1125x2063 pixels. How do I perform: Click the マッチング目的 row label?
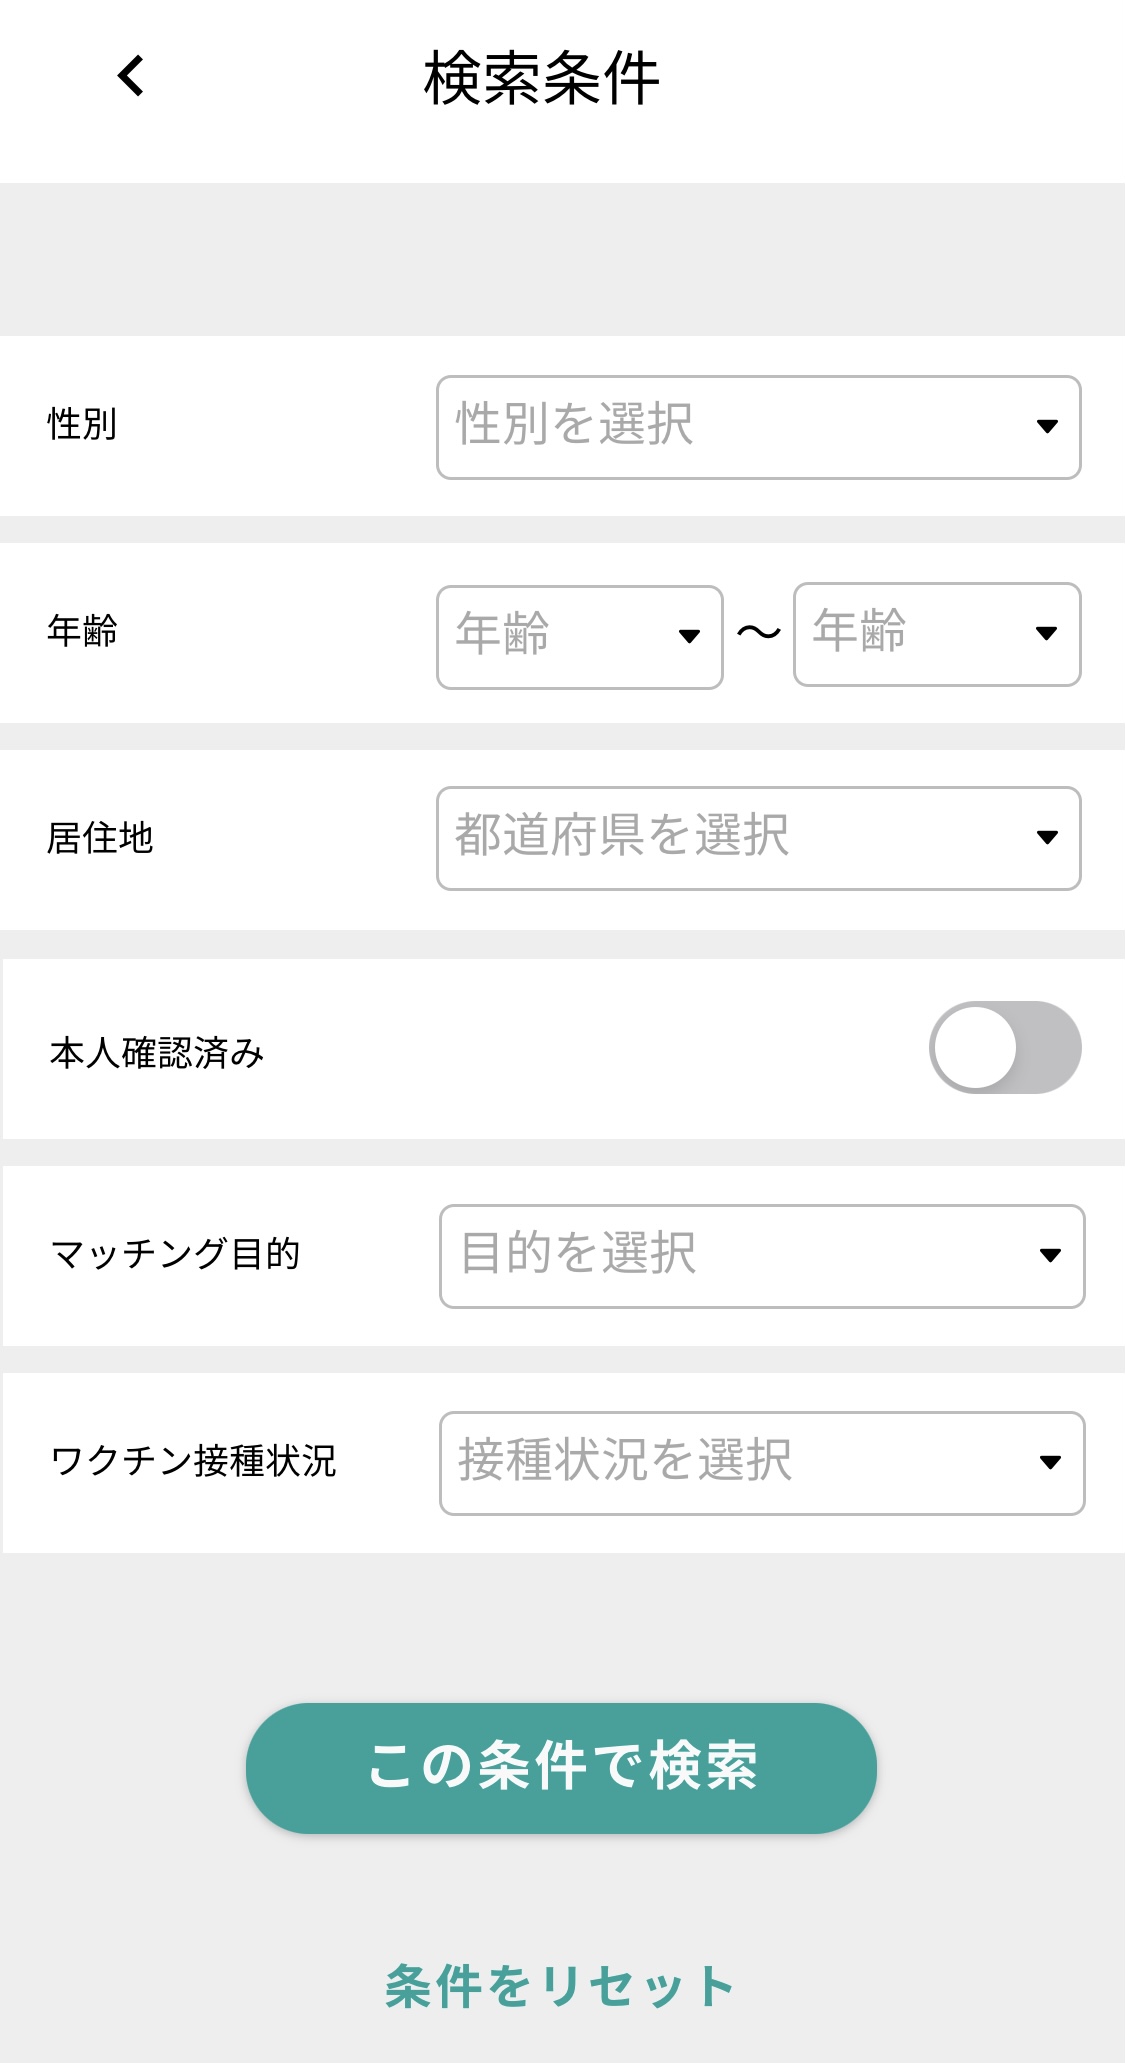coord(176,1254)
